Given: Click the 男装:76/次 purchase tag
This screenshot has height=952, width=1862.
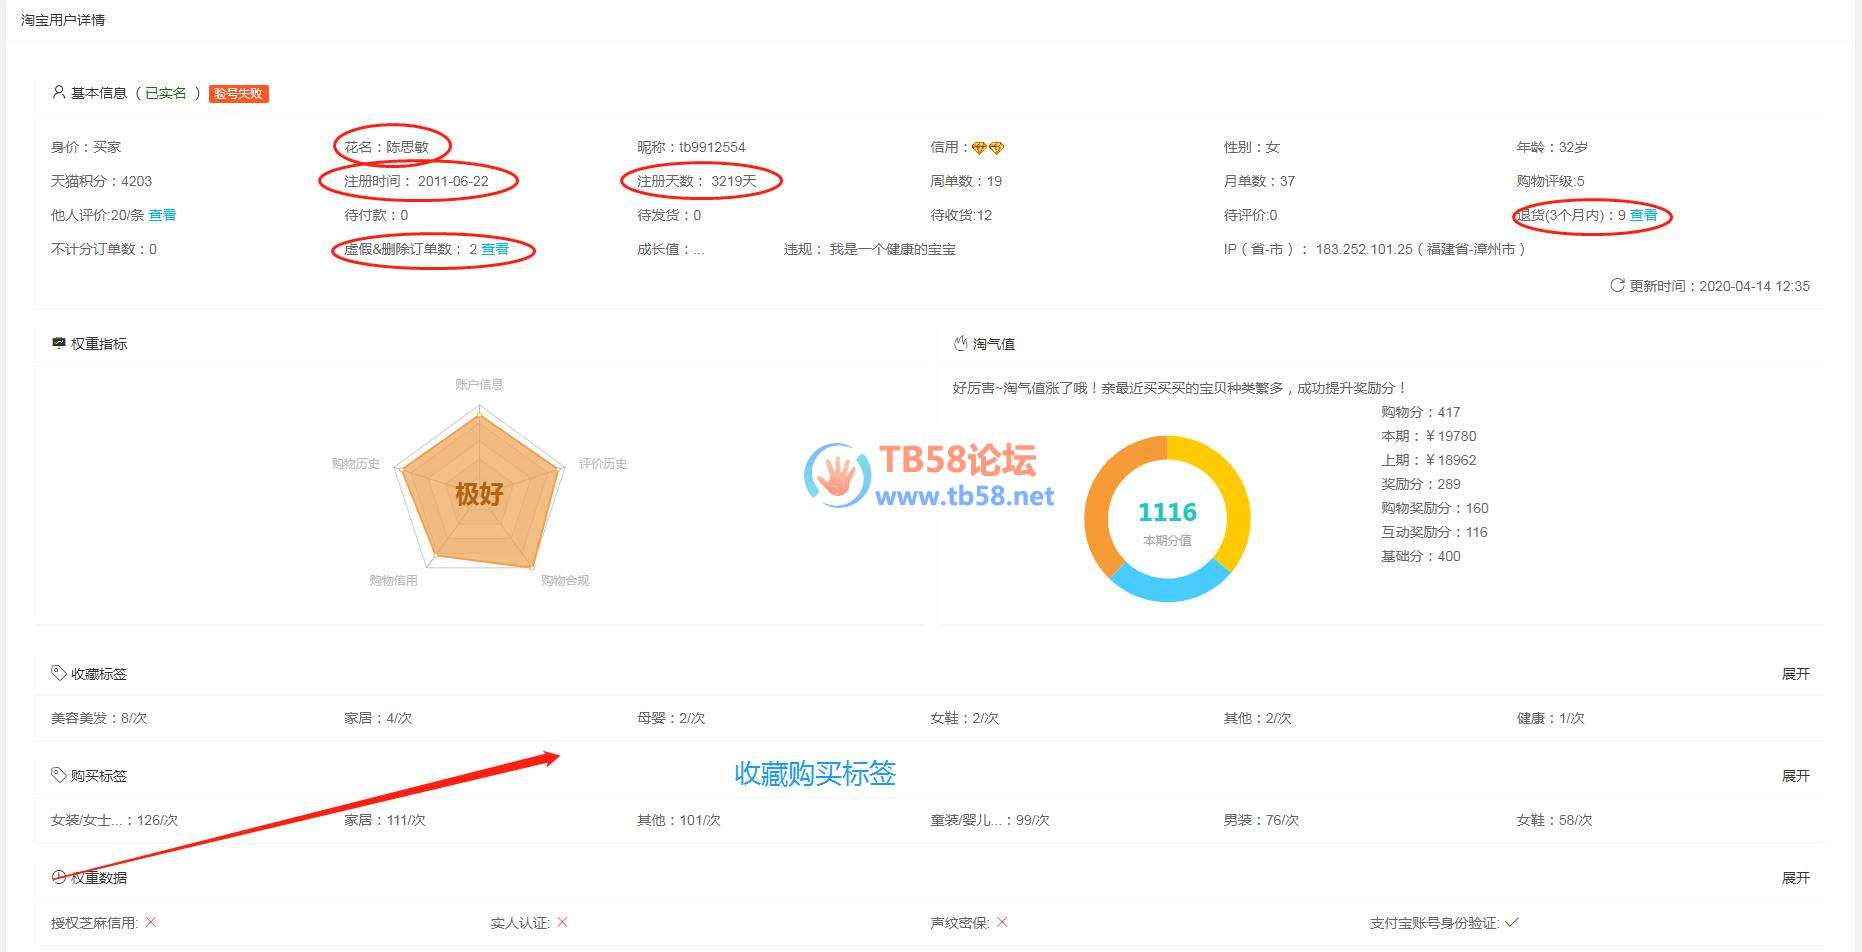Looking at the screenshot, I should [1261, 820].
